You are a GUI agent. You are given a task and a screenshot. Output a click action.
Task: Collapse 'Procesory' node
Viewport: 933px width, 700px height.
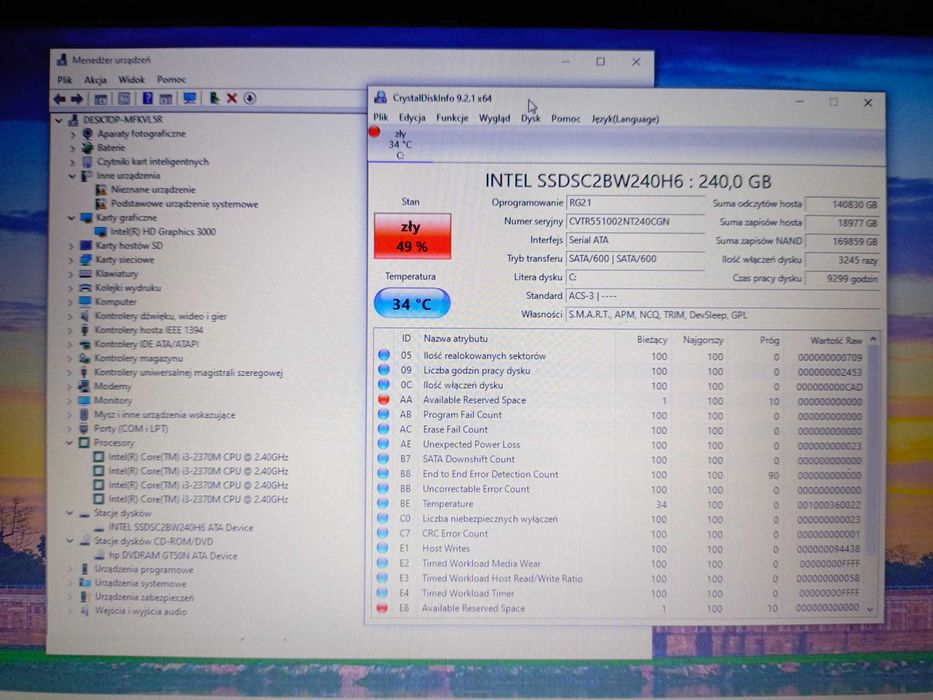(x=70, y=443)
